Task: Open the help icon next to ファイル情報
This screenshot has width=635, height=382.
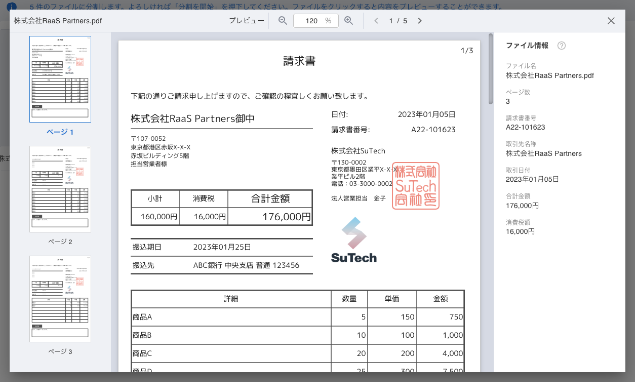Action: point(561,46)
